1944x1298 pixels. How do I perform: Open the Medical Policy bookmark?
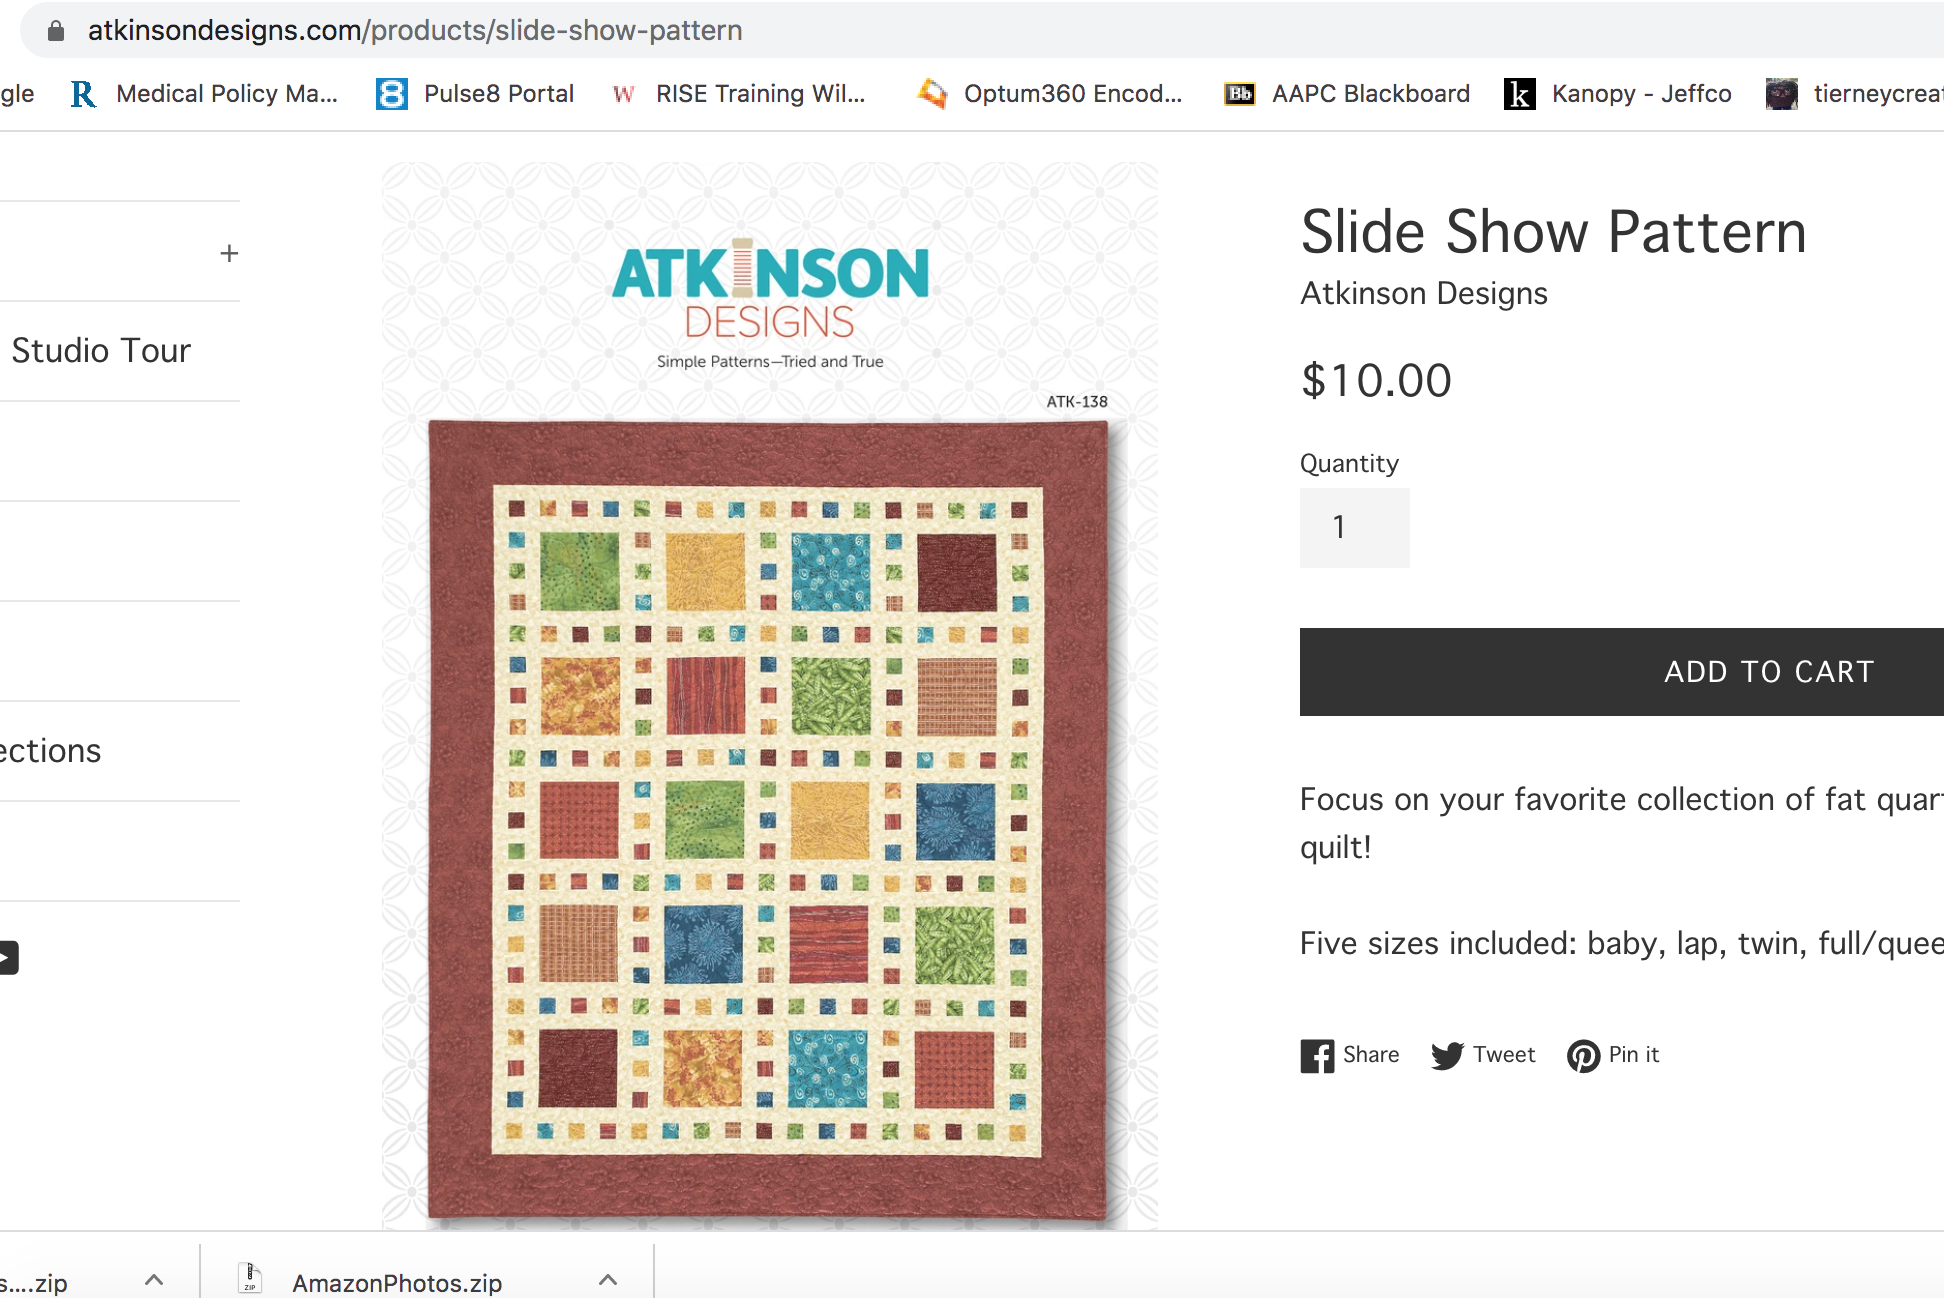205,94
